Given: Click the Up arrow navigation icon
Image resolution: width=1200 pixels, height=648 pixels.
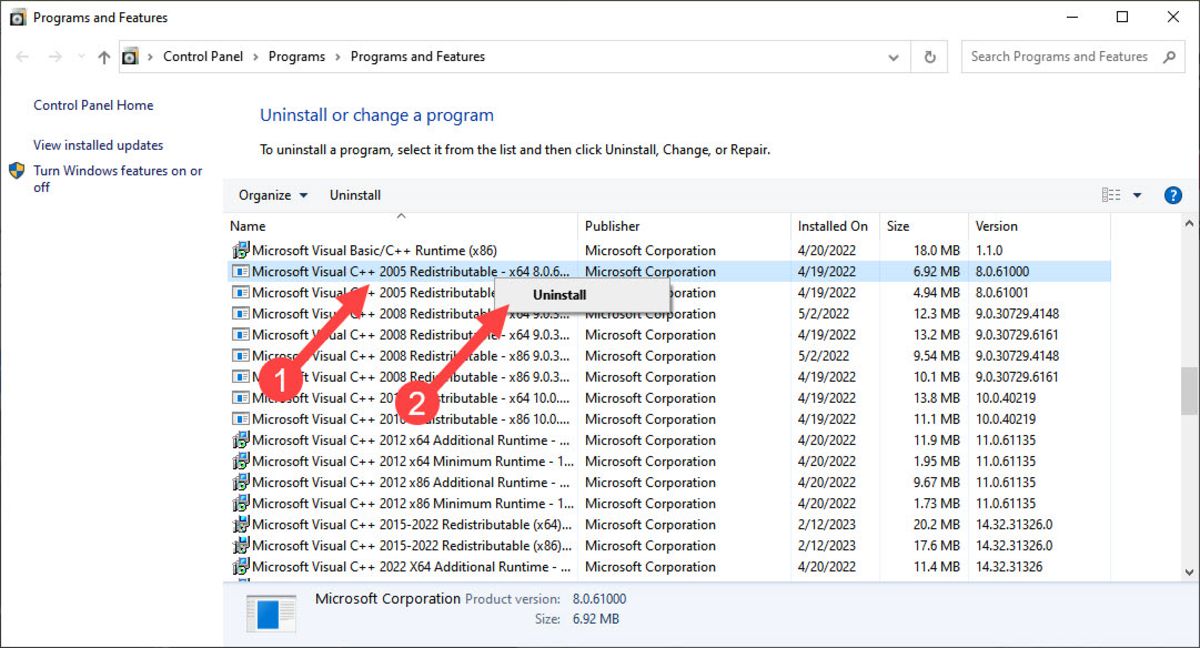Looking at the screenshot, I should tap(104, 57).
